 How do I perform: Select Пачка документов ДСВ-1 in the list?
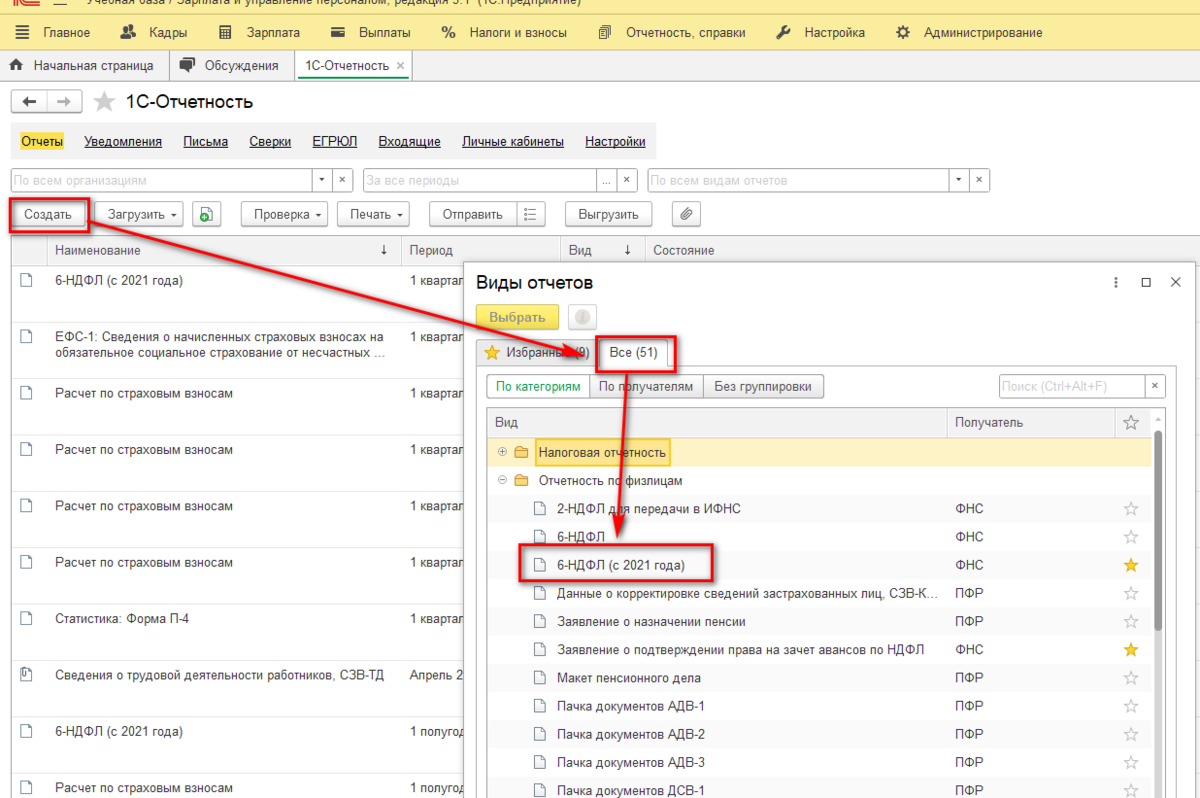820,790
